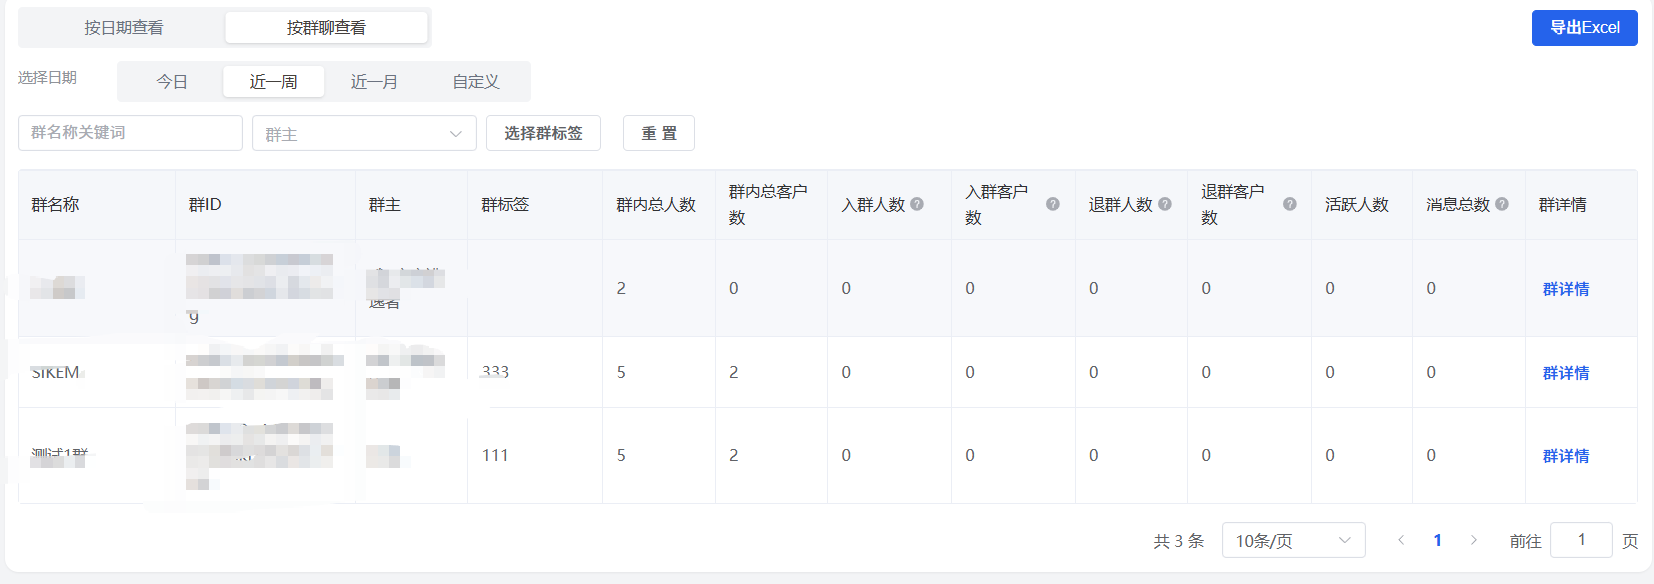Click the 共 3 条 total count

click(1178, 541)
